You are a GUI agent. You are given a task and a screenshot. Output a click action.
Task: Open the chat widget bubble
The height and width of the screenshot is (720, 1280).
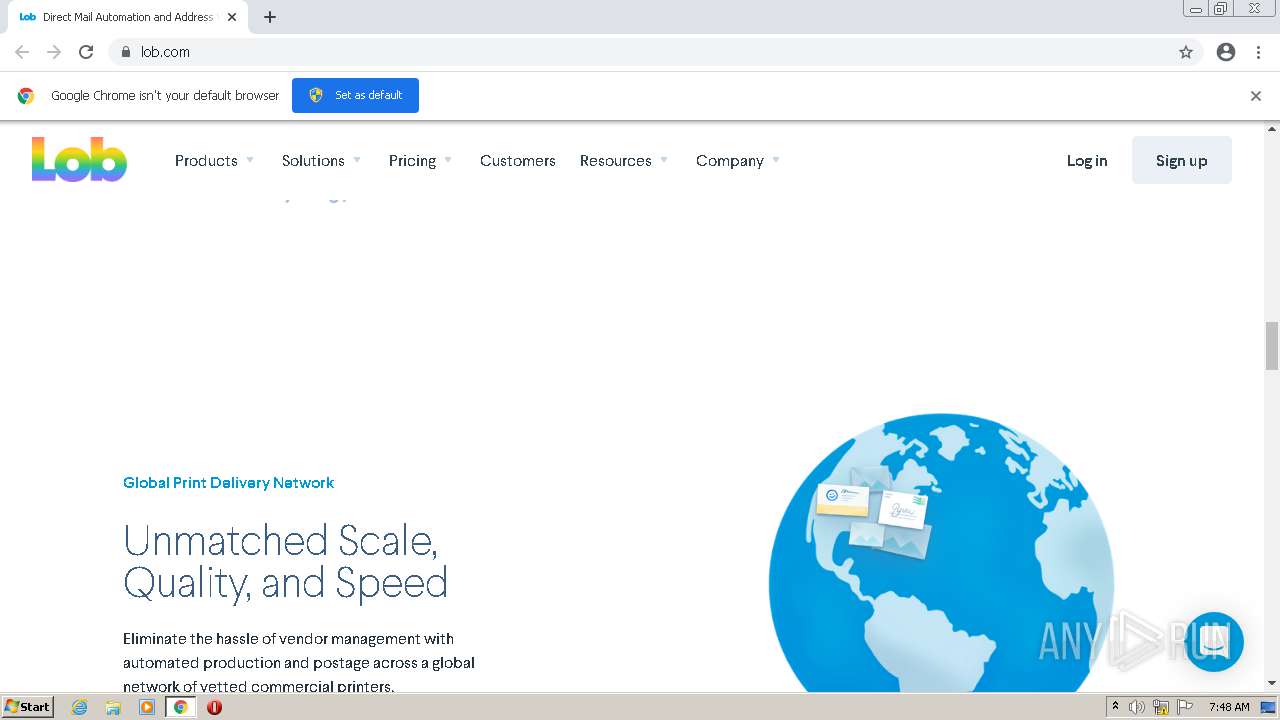click(x=1214, y=642)
